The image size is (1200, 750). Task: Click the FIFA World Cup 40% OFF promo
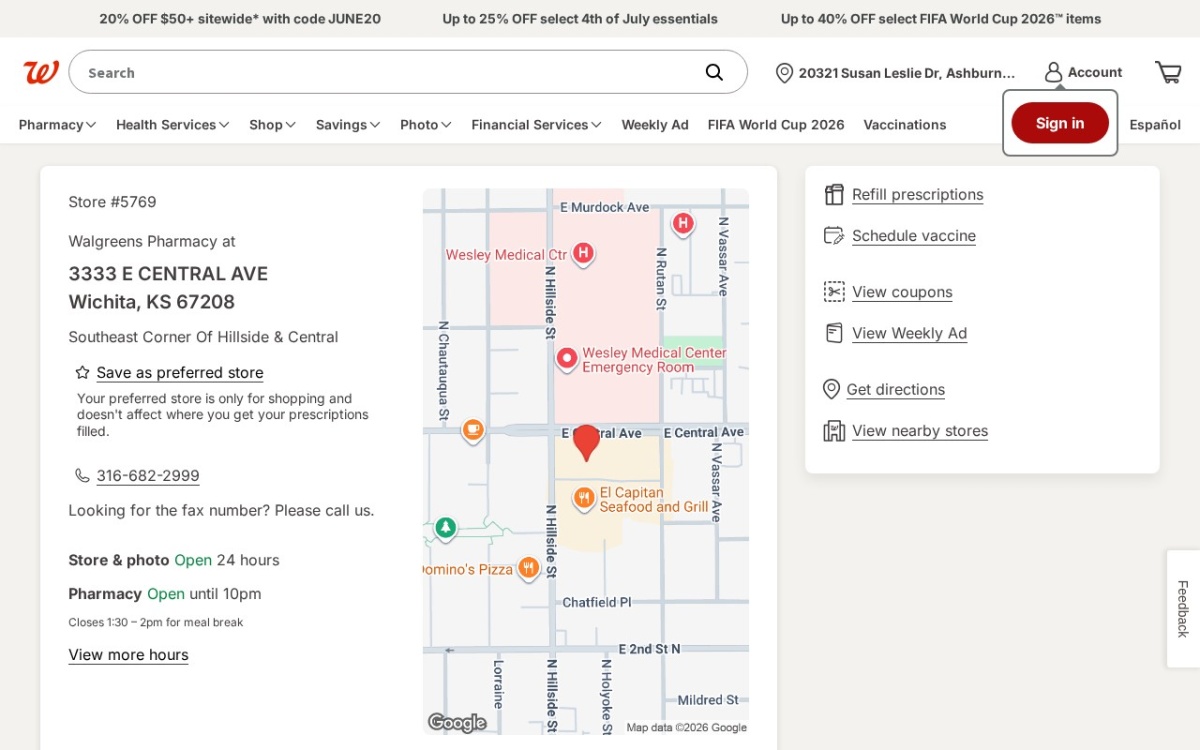click(x=941, y=18)
